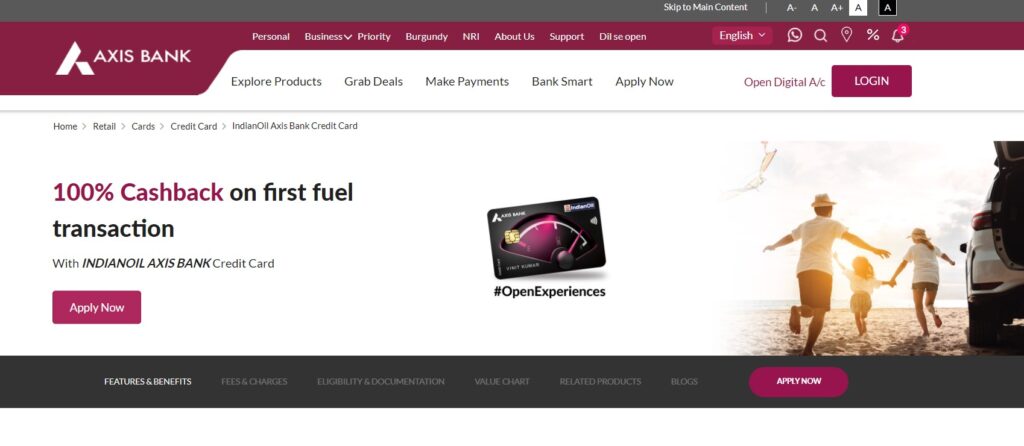This screenshot has height=446, width=1024.
Task: Open the Explore Products menu
Action: click(x=276, y=82)
